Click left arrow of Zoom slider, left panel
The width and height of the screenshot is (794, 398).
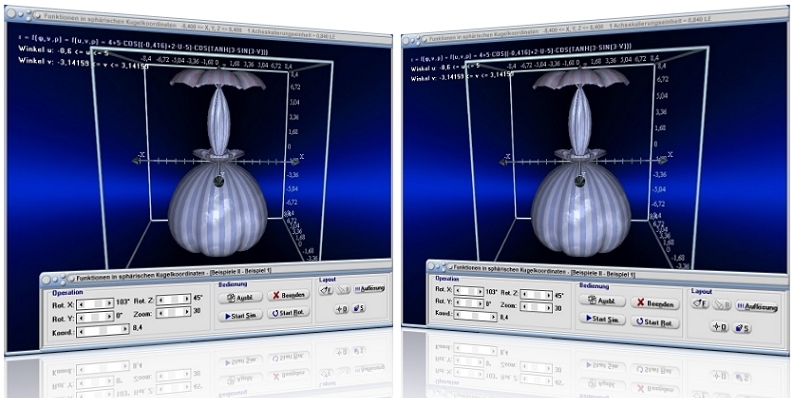(x=160, y=313)
